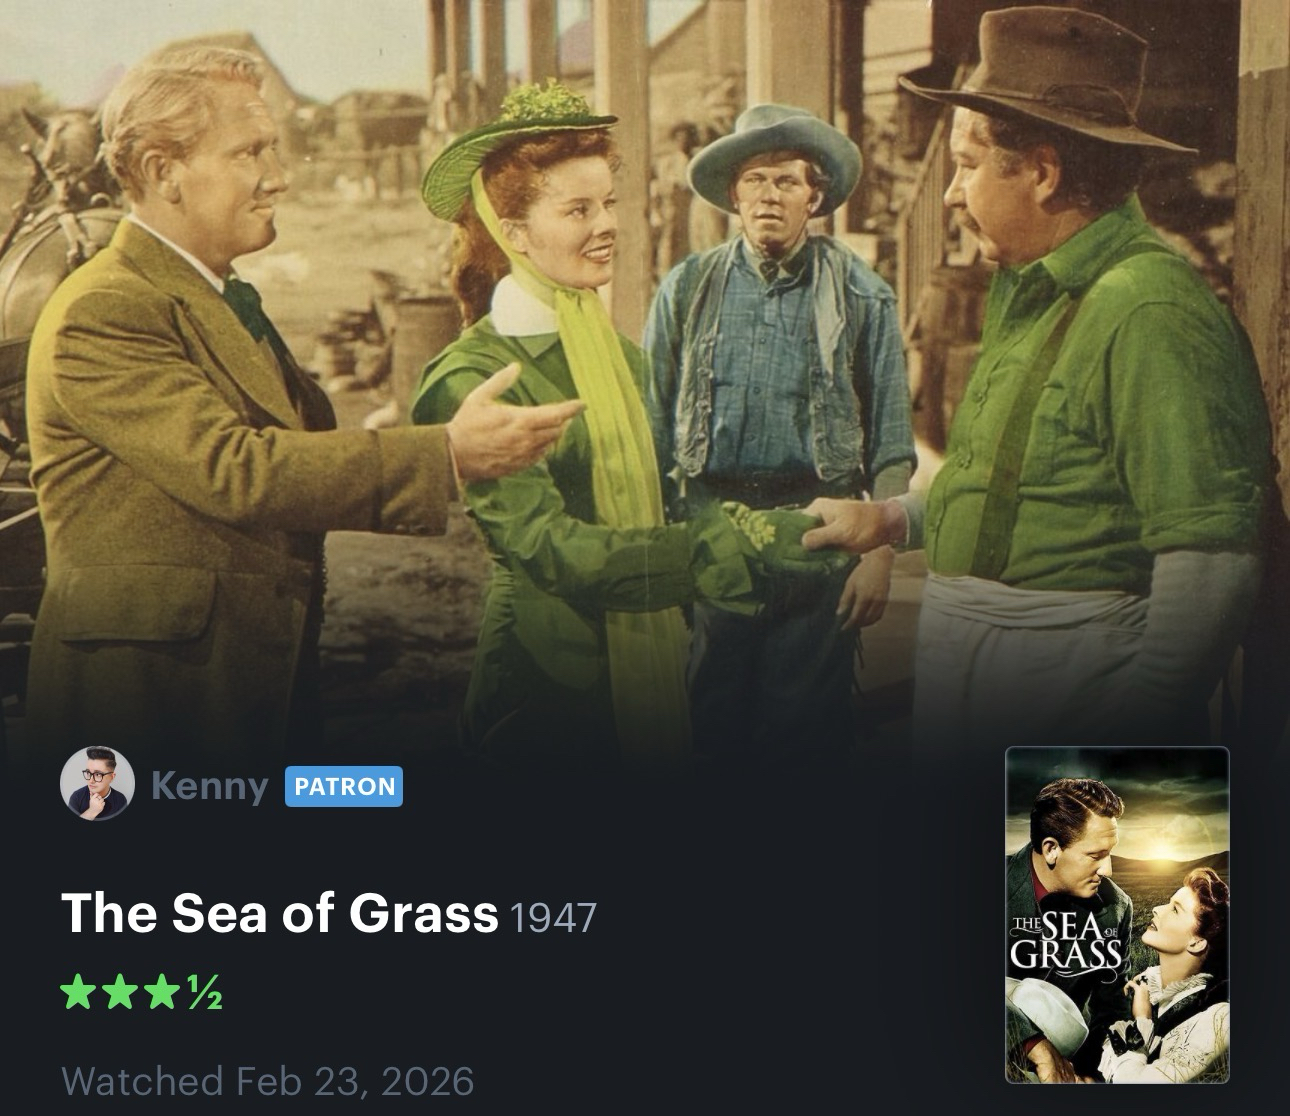
Task: Click the Kenny username link
Action: click(210, 785)
